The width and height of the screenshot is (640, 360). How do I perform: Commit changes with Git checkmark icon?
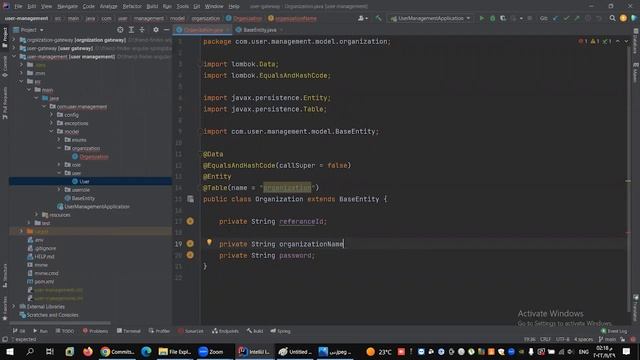(x=566, y=18)
